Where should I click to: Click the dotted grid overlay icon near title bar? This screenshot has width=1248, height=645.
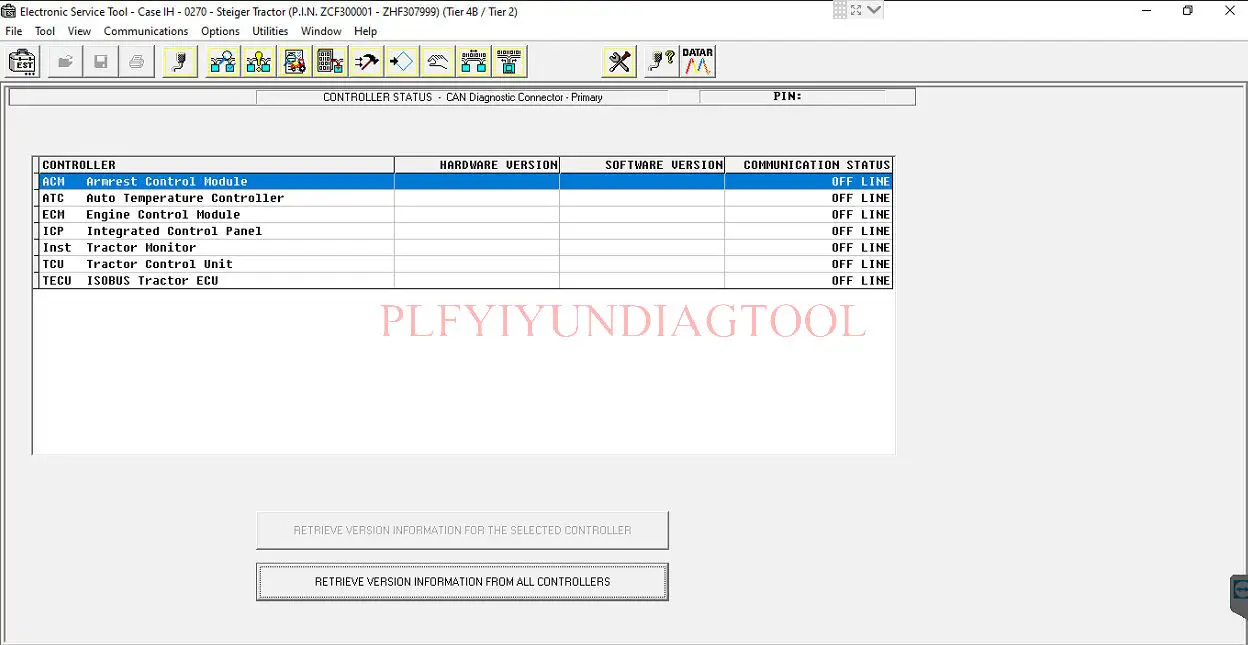(840, 9)
